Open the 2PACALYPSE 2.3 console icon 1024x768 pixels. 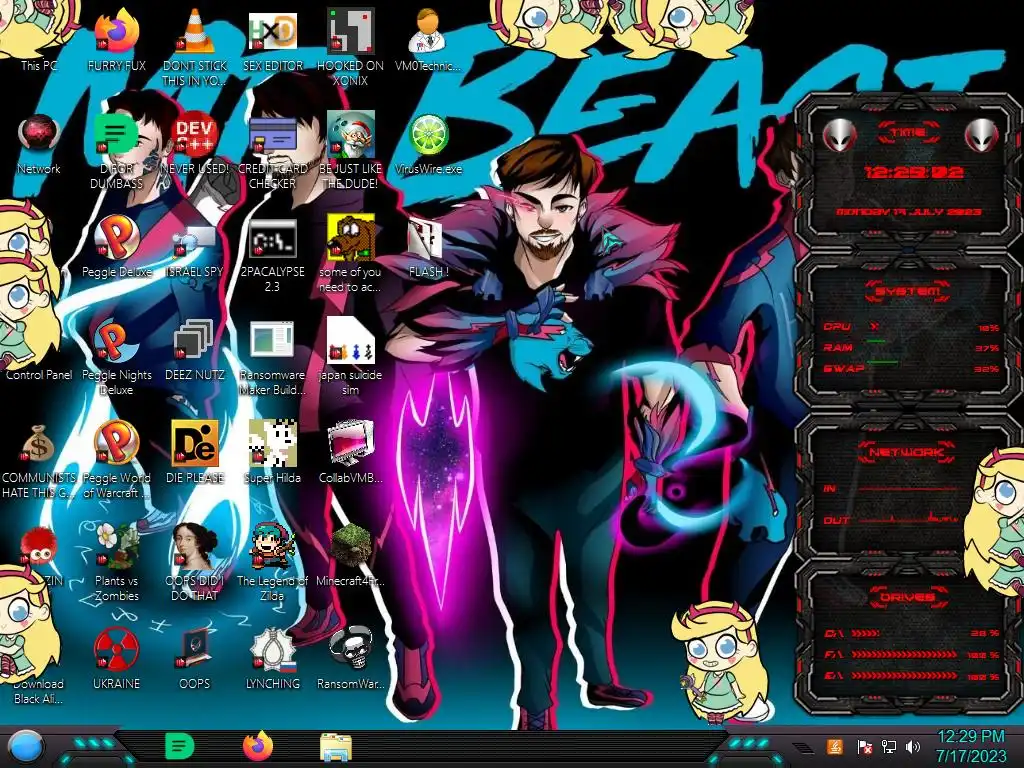[x=273, y=255]
